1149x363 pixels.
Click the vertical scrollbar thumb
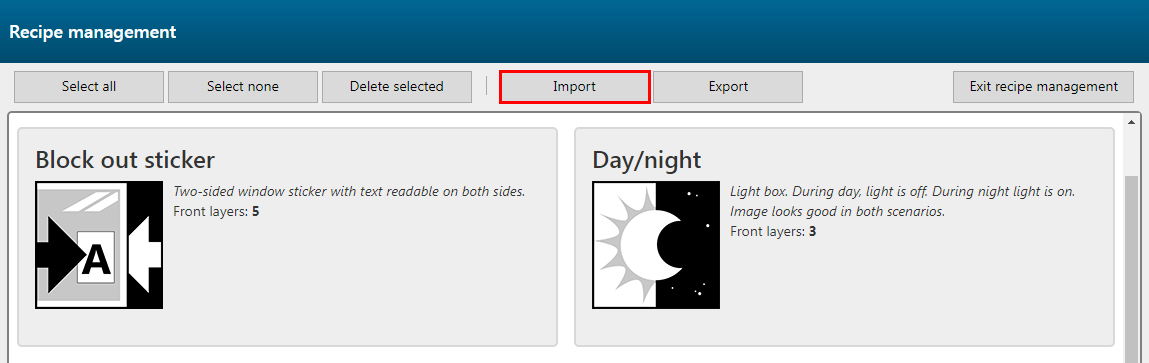click(x=1131, y=268)
